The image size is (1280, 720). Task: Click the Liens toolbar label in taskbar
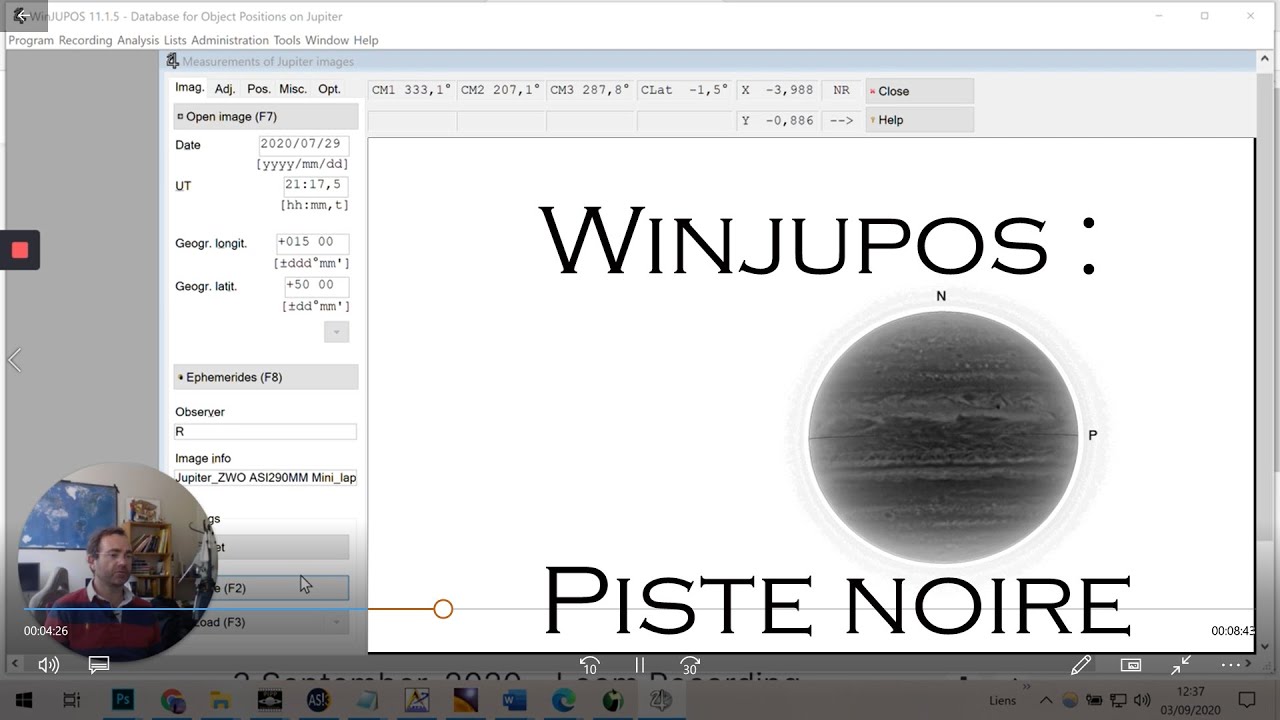coord(1002,701)
